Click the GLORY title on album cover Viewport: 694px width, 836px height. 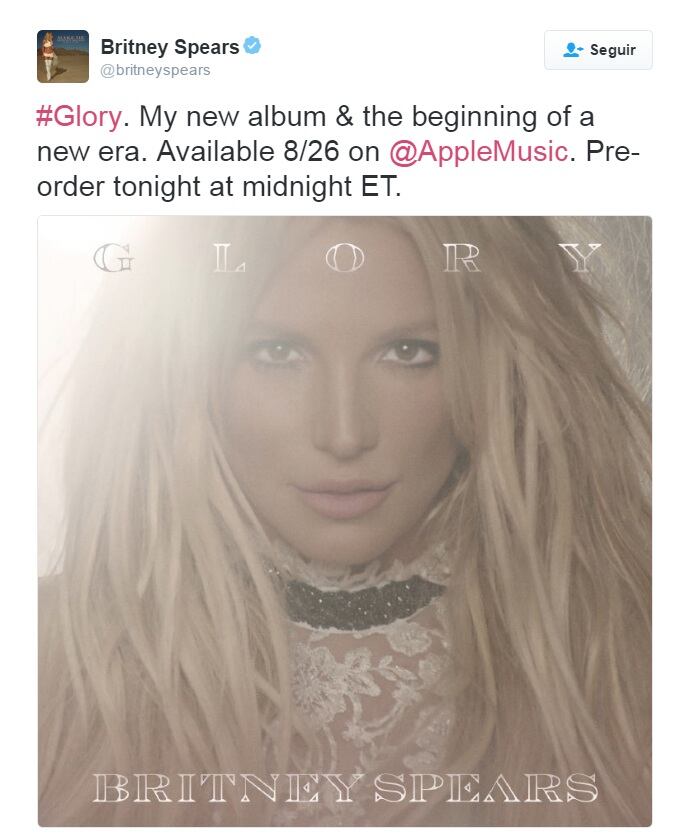point(347,258)
